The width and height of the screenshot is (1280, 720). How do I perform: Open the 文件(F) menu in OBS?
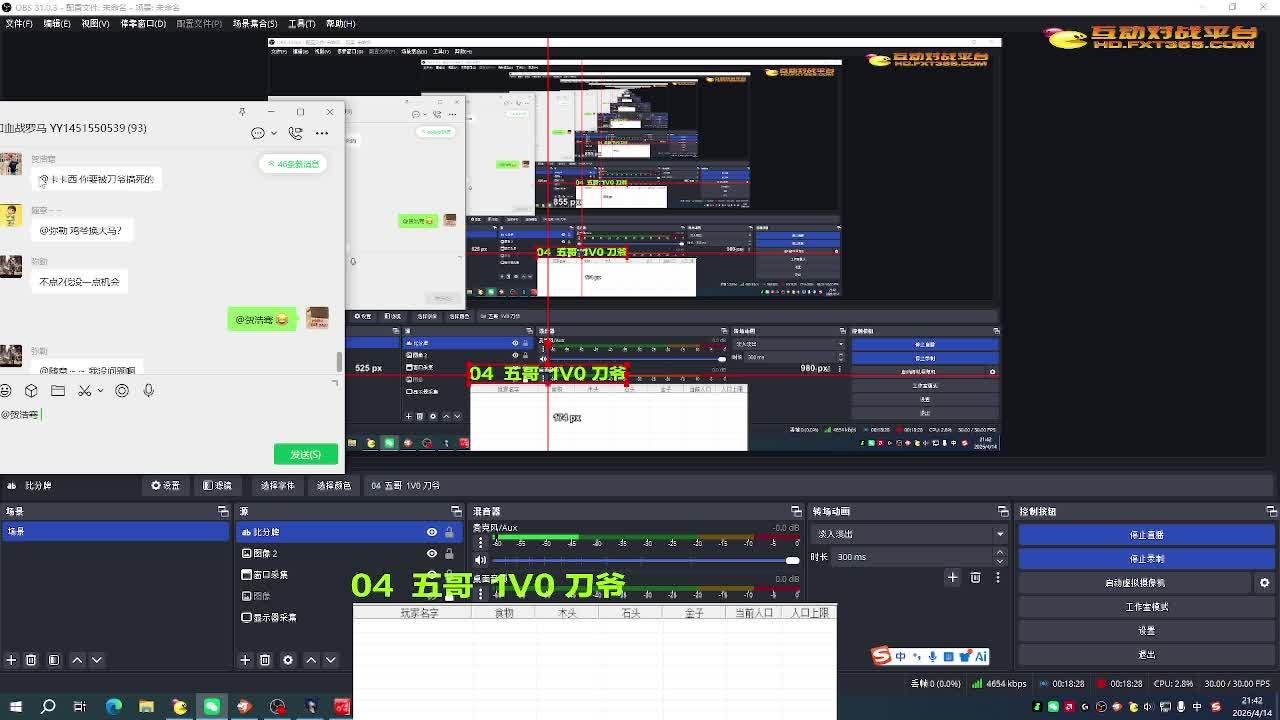click(18, 23)
